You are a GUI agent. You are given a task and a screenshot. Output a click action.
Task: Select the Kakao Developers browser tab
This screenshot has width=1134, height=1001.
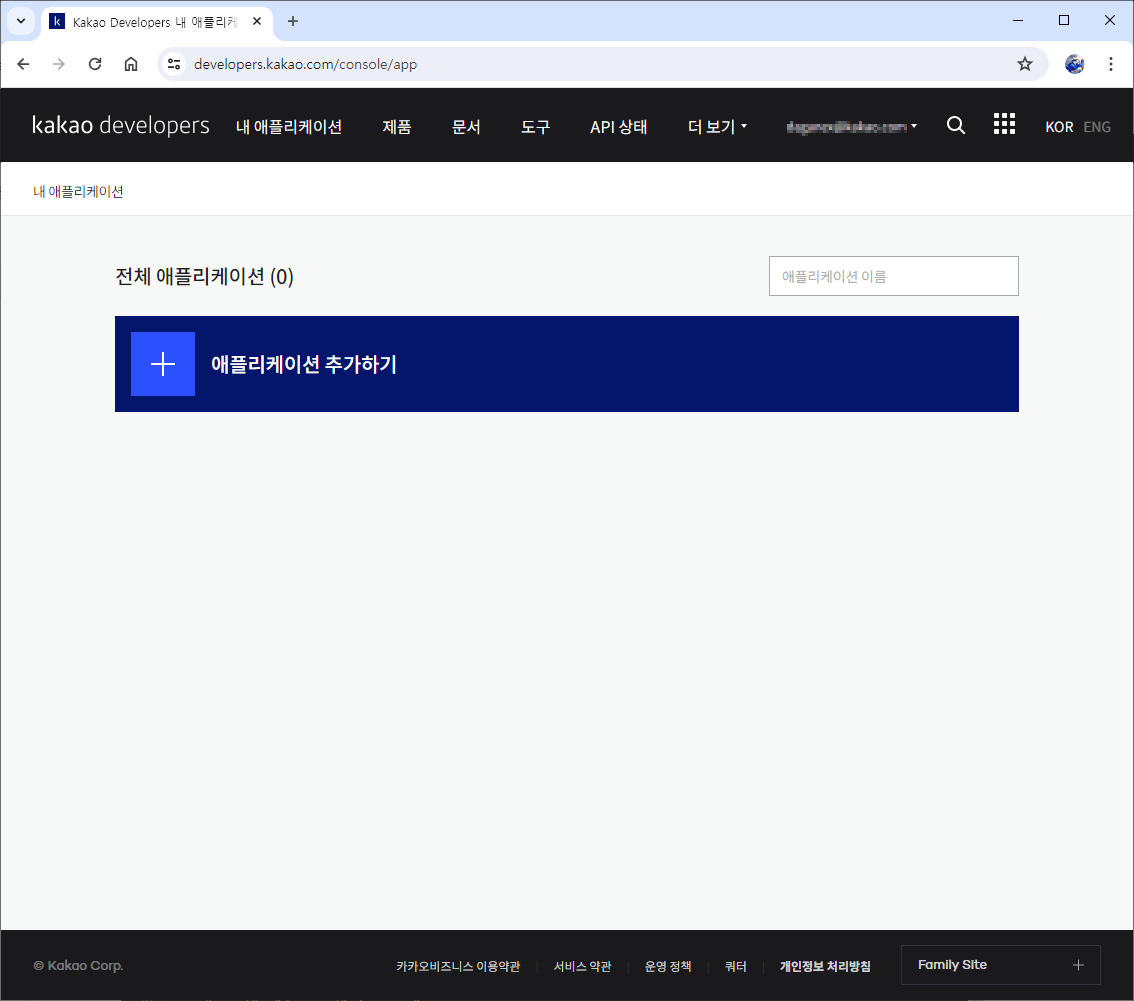click(155, 22)
